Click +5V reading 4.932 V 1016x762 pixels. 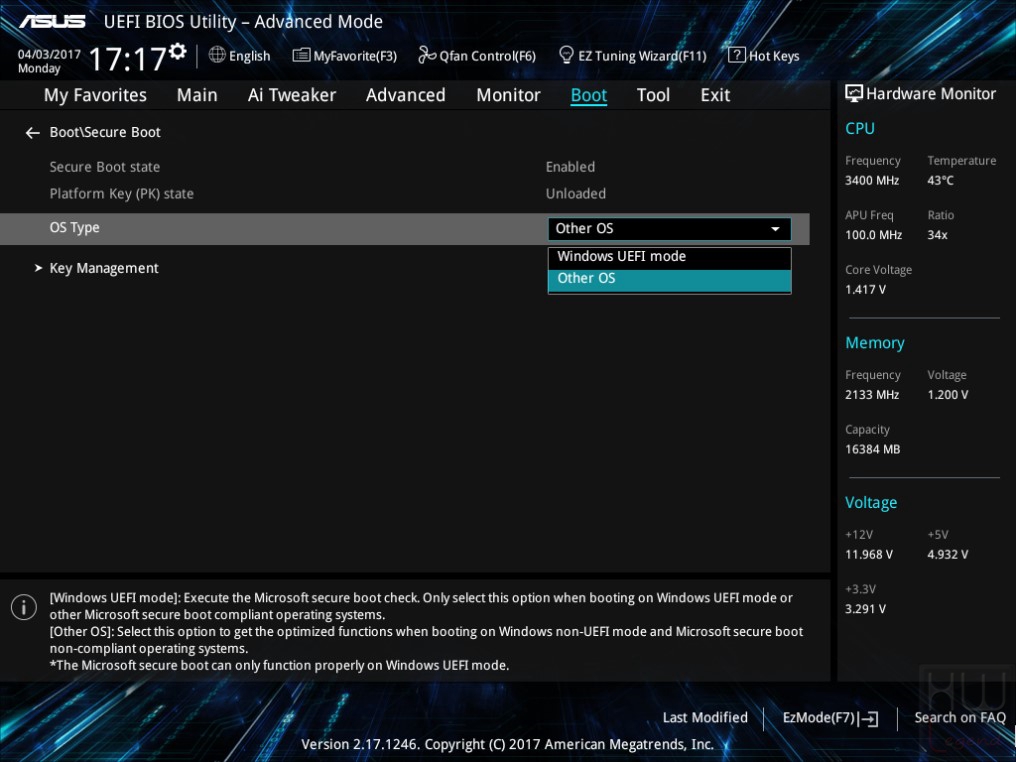click(x=947, y=555)
